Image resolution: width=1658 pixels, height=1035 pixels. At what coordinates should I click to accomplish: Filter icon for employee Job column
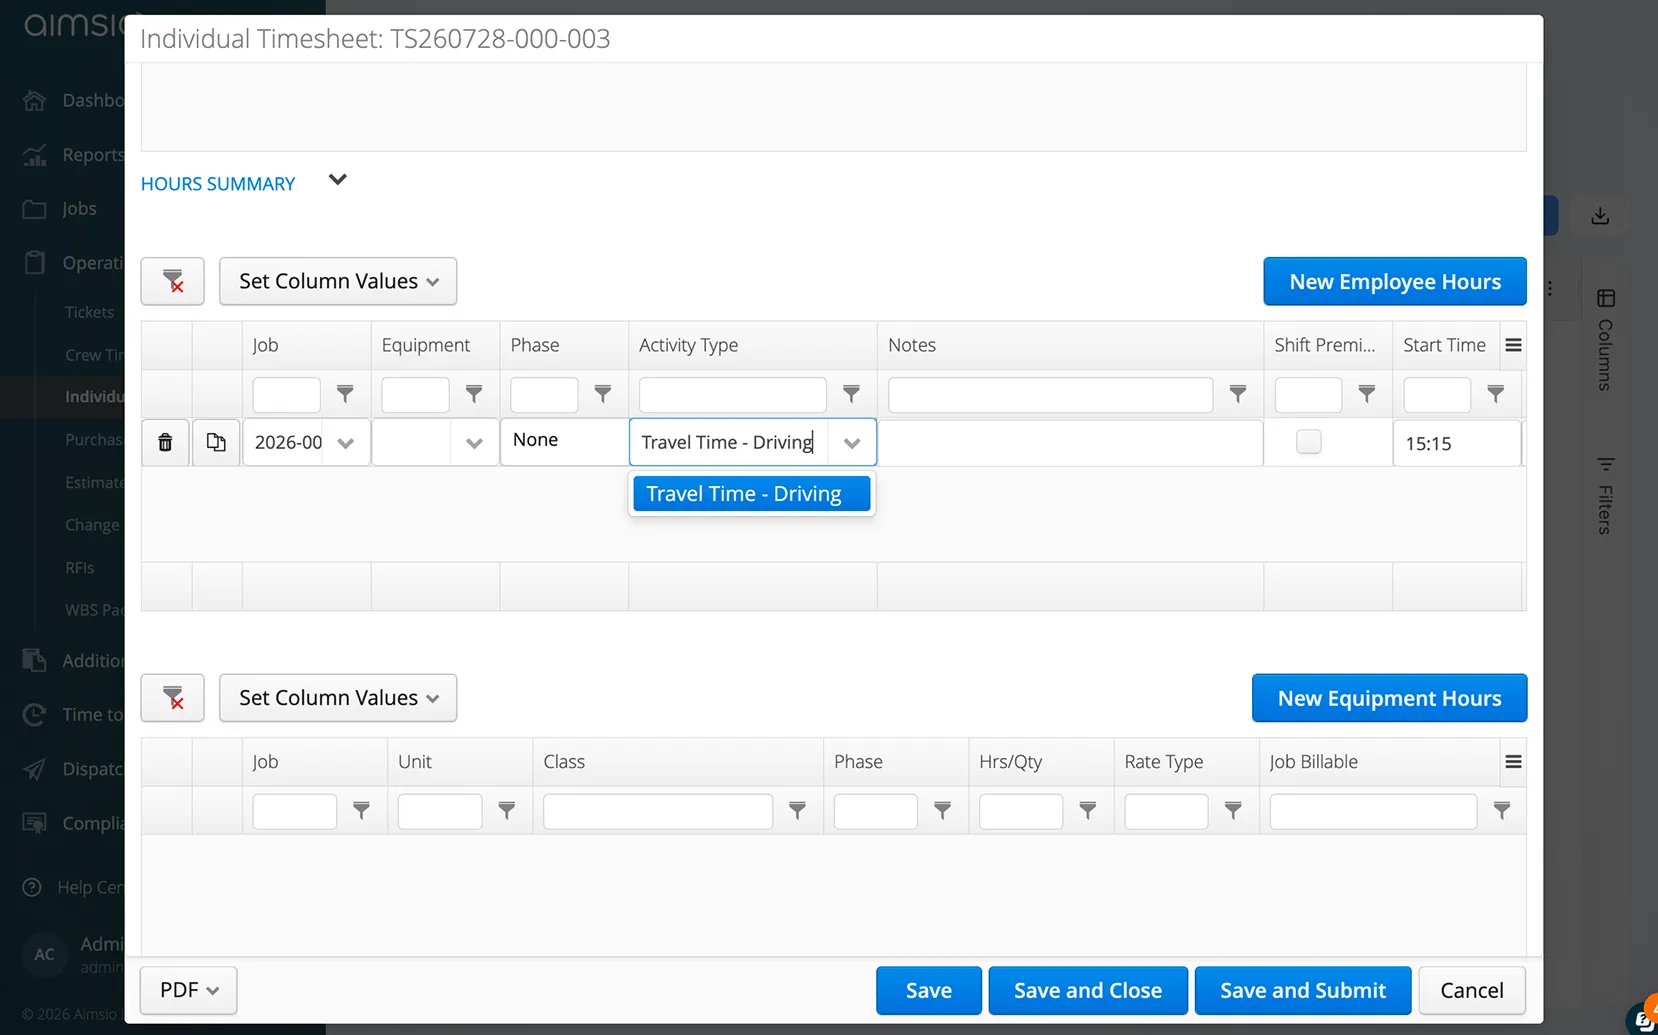(345, 394)
